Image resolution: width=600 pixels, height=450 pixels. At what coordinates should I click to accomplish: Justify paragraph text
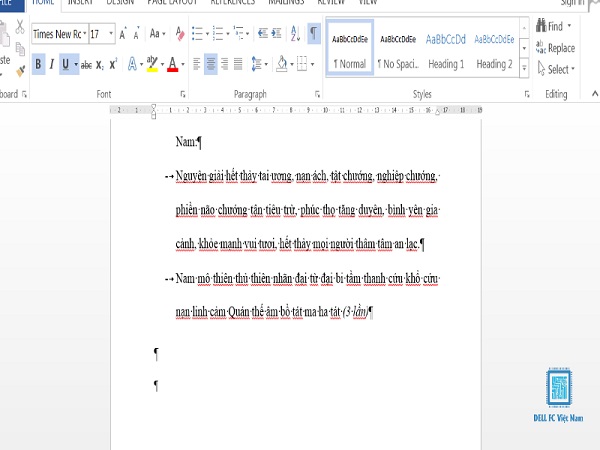(x=238, y=64)
